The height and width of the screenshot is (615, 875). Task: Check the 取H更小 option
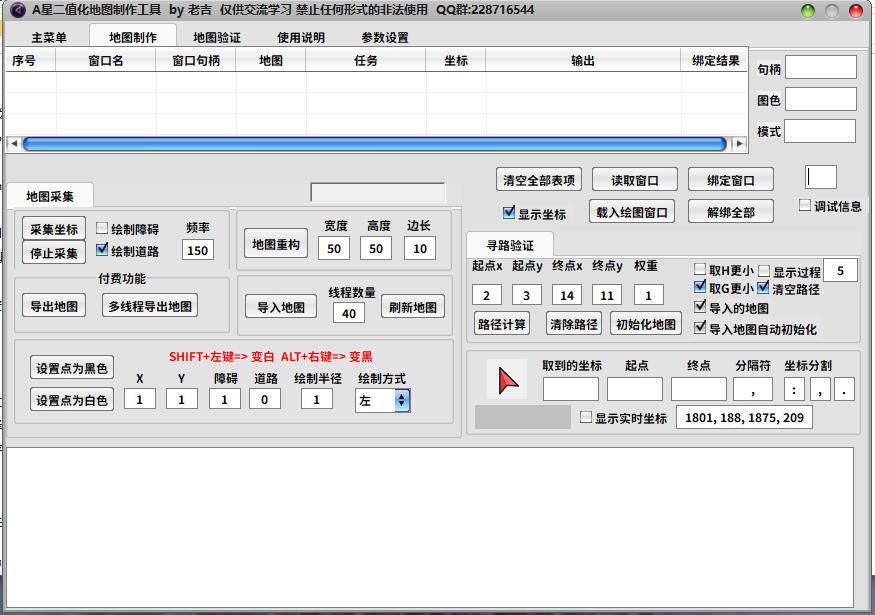click(x=698, y=268)
